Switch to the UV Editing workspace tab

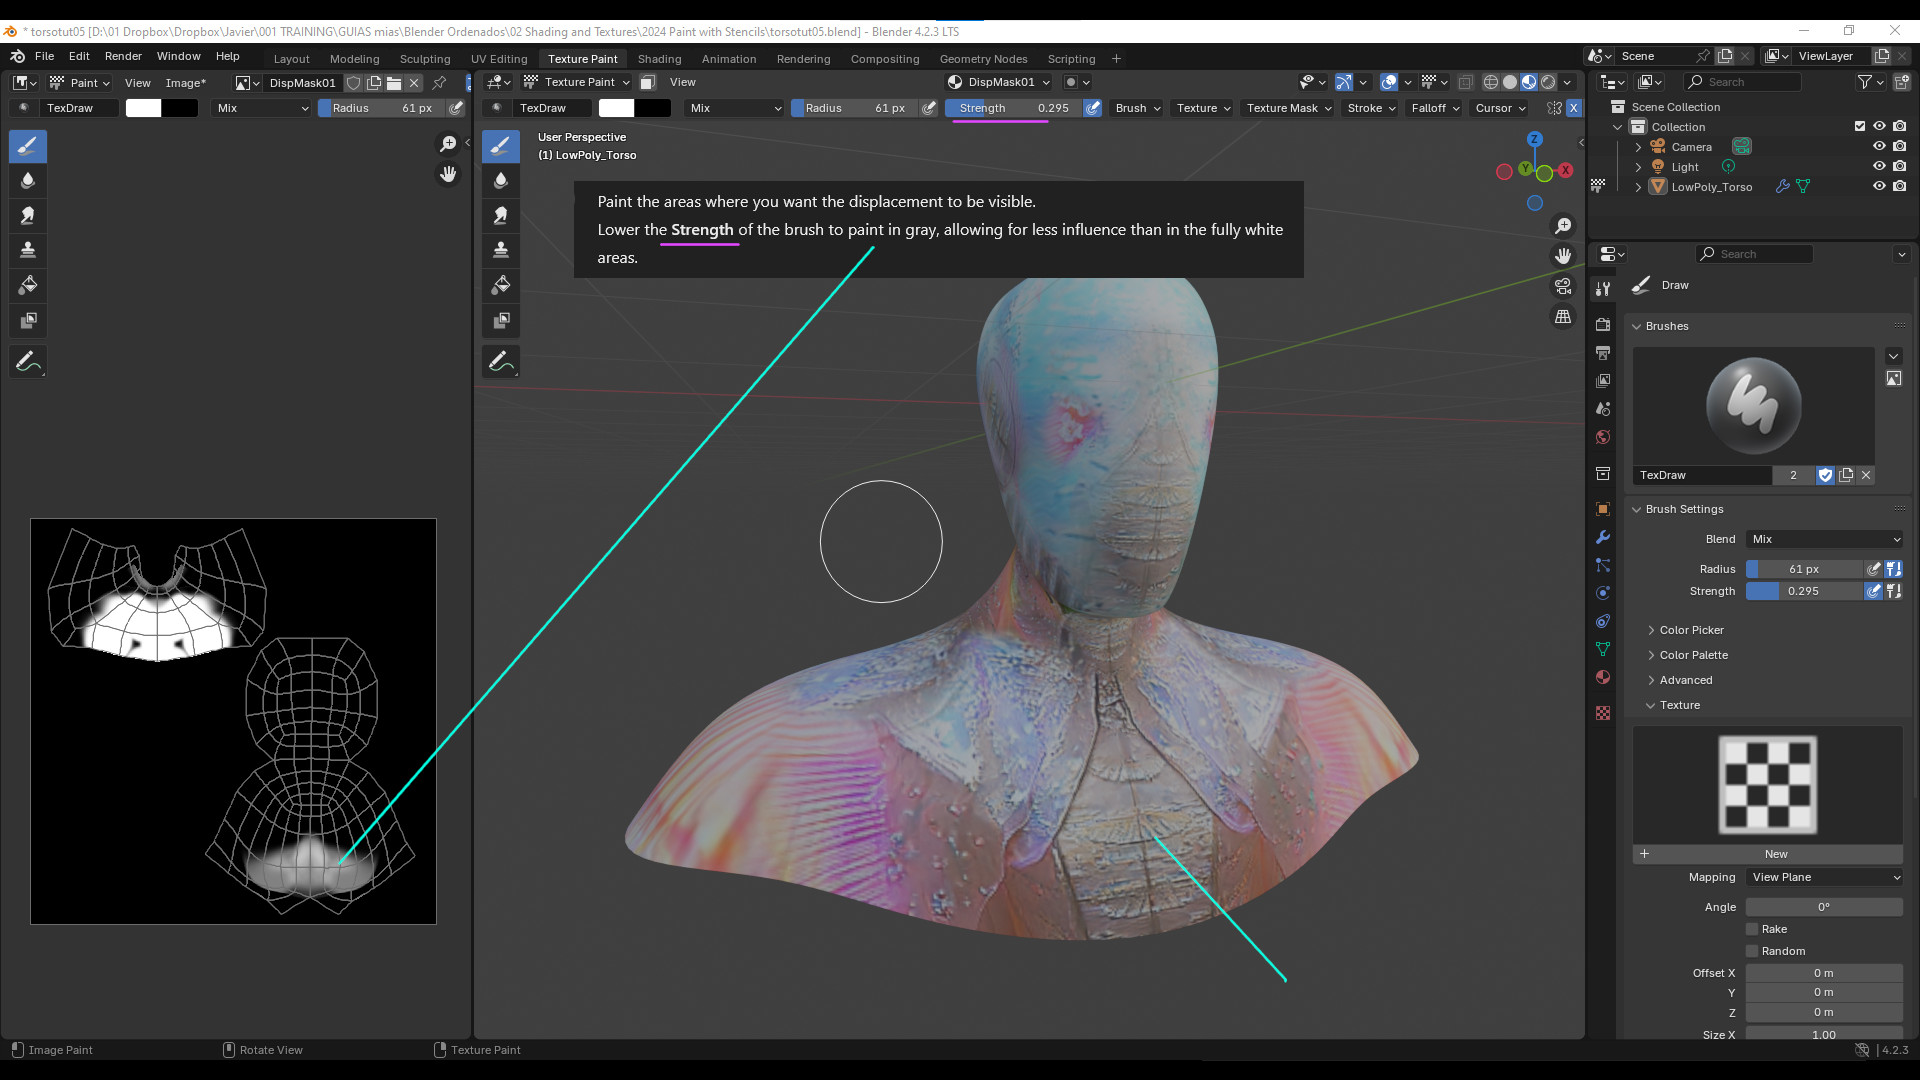tap(499, 59)
